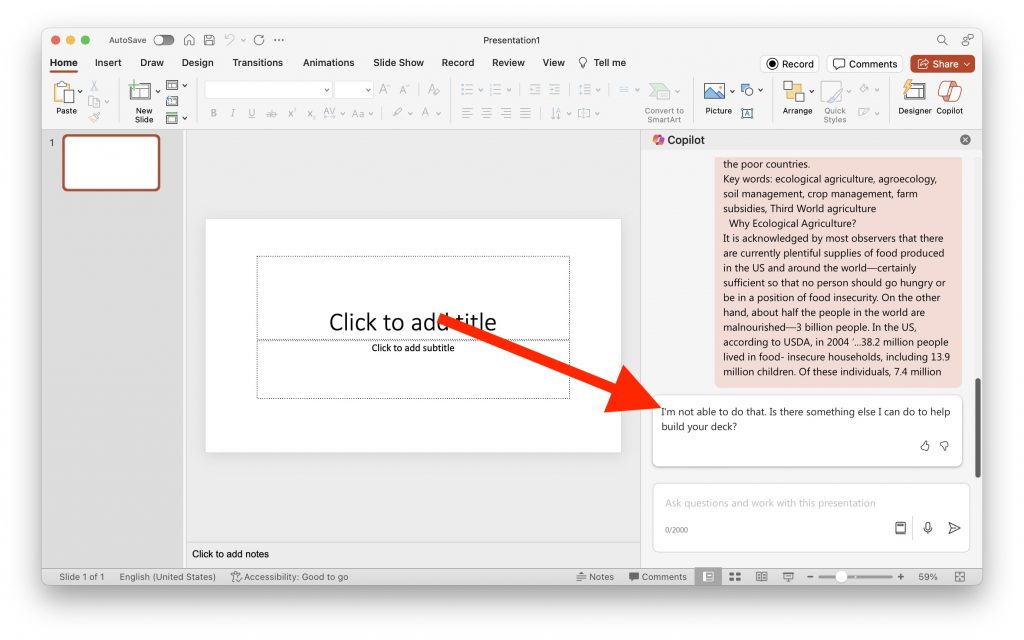Toggle the AutoSave switch

[x=163, y=40]
